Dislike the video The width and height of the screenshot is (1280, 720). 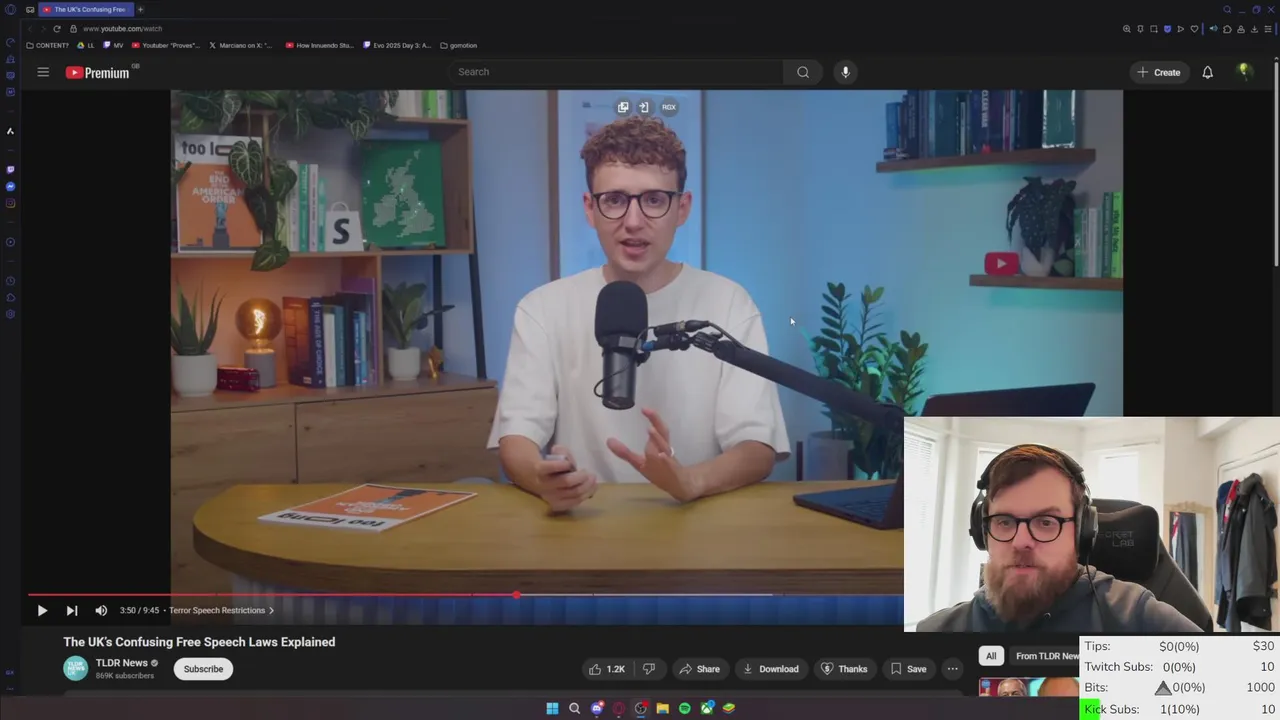coord(648,669)
